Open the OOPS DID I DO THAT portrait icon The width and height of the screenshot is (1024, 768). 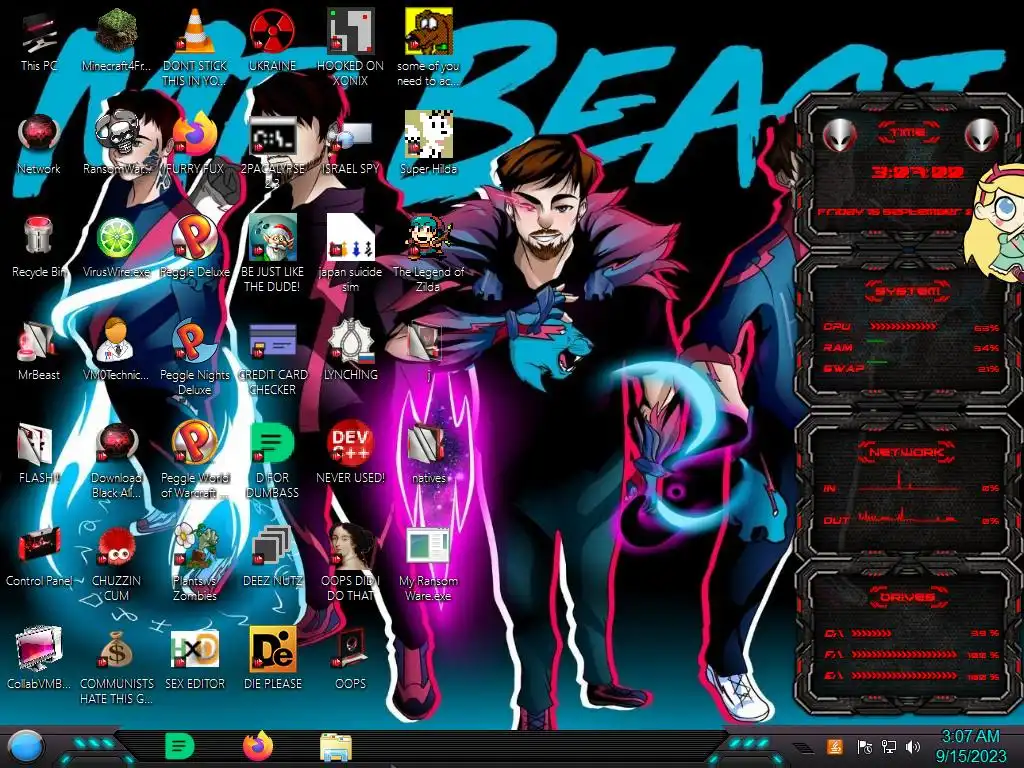point(350,563)
